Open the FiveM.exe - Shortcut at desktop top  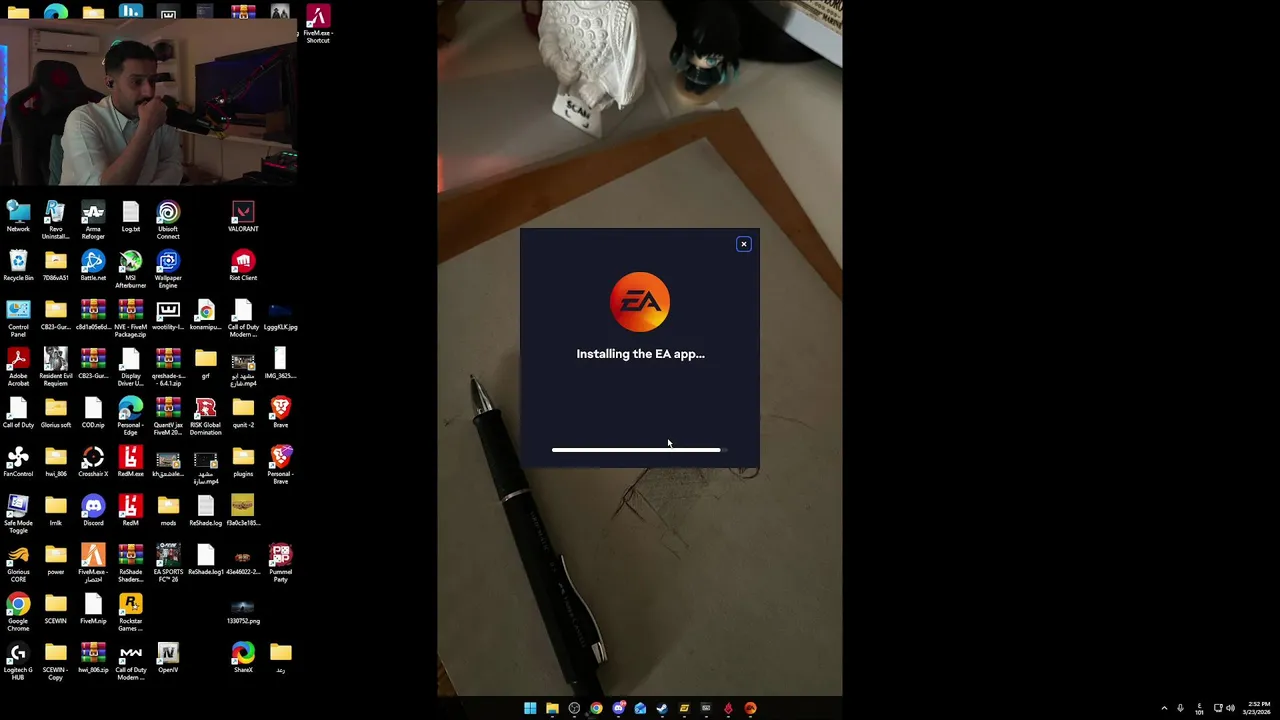pyautogui.click(x=318, y=24)
